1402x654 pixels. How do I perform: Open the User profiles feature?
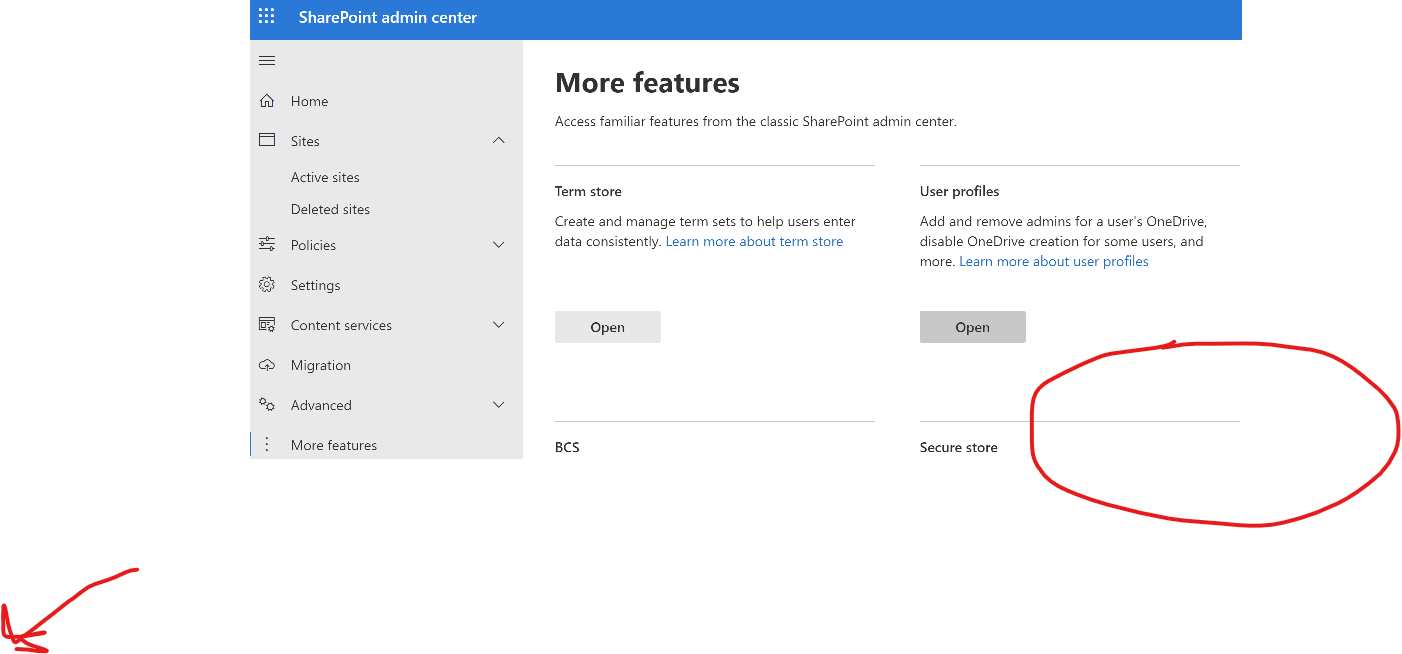(x=972, y=327)
